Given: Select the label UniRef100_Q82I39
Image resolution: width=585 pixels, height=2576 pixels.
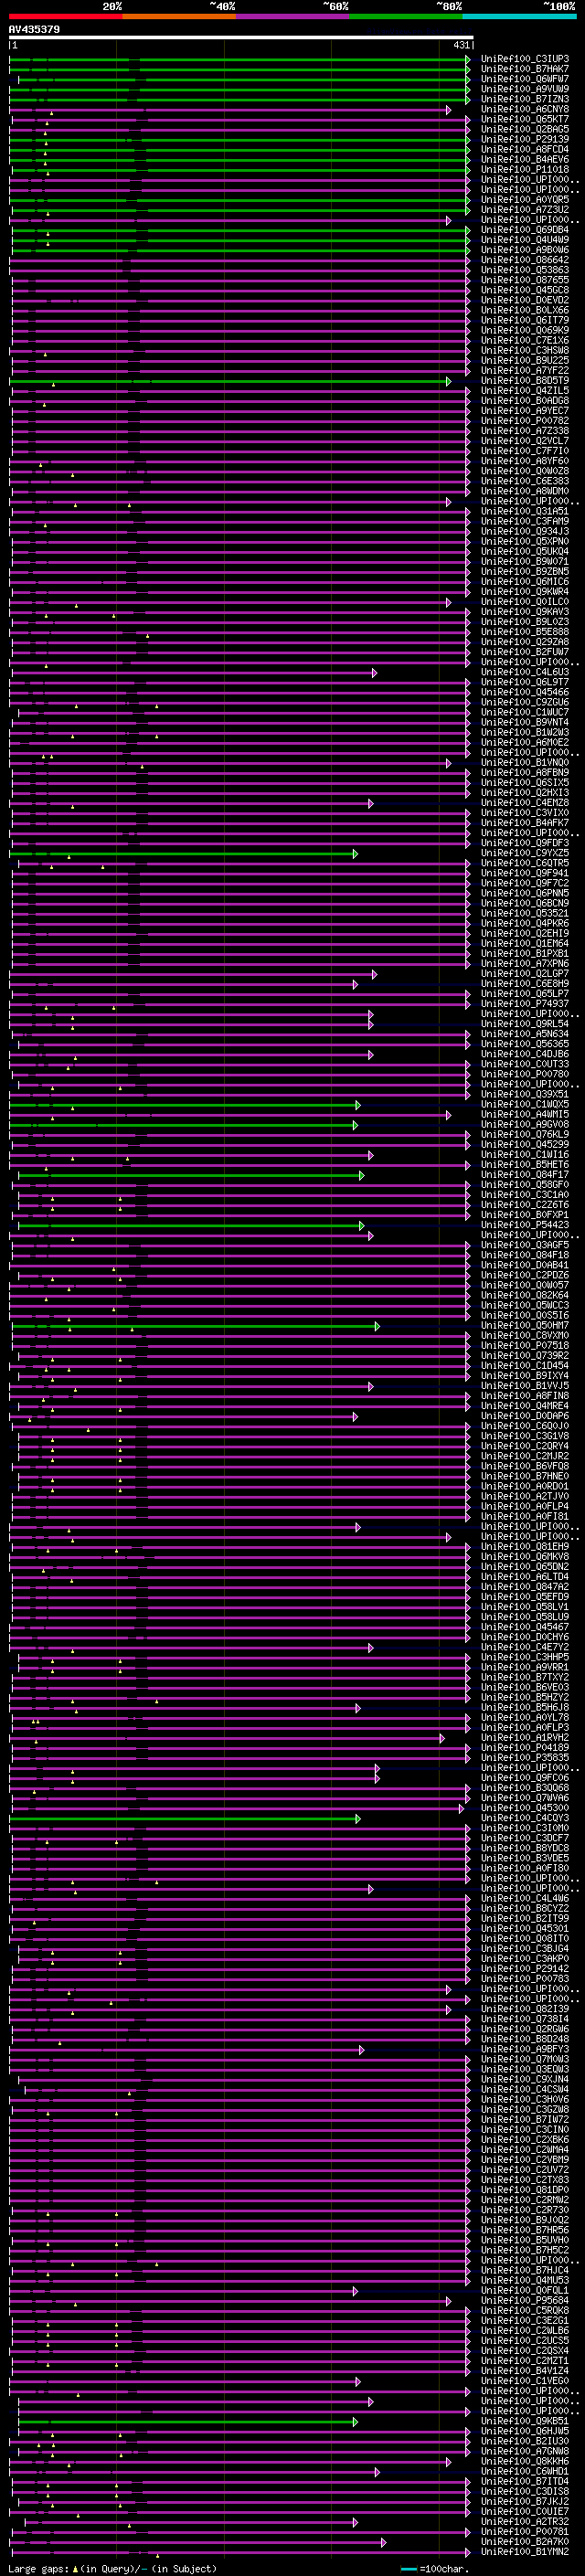Looking at the screenshot, I should [x=524, y=2009].
